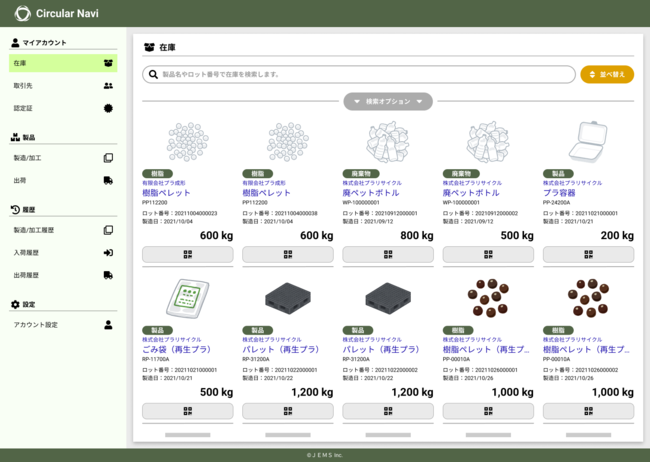Select 製造/加工履歴 in the history section

click(x=35, y=230)
